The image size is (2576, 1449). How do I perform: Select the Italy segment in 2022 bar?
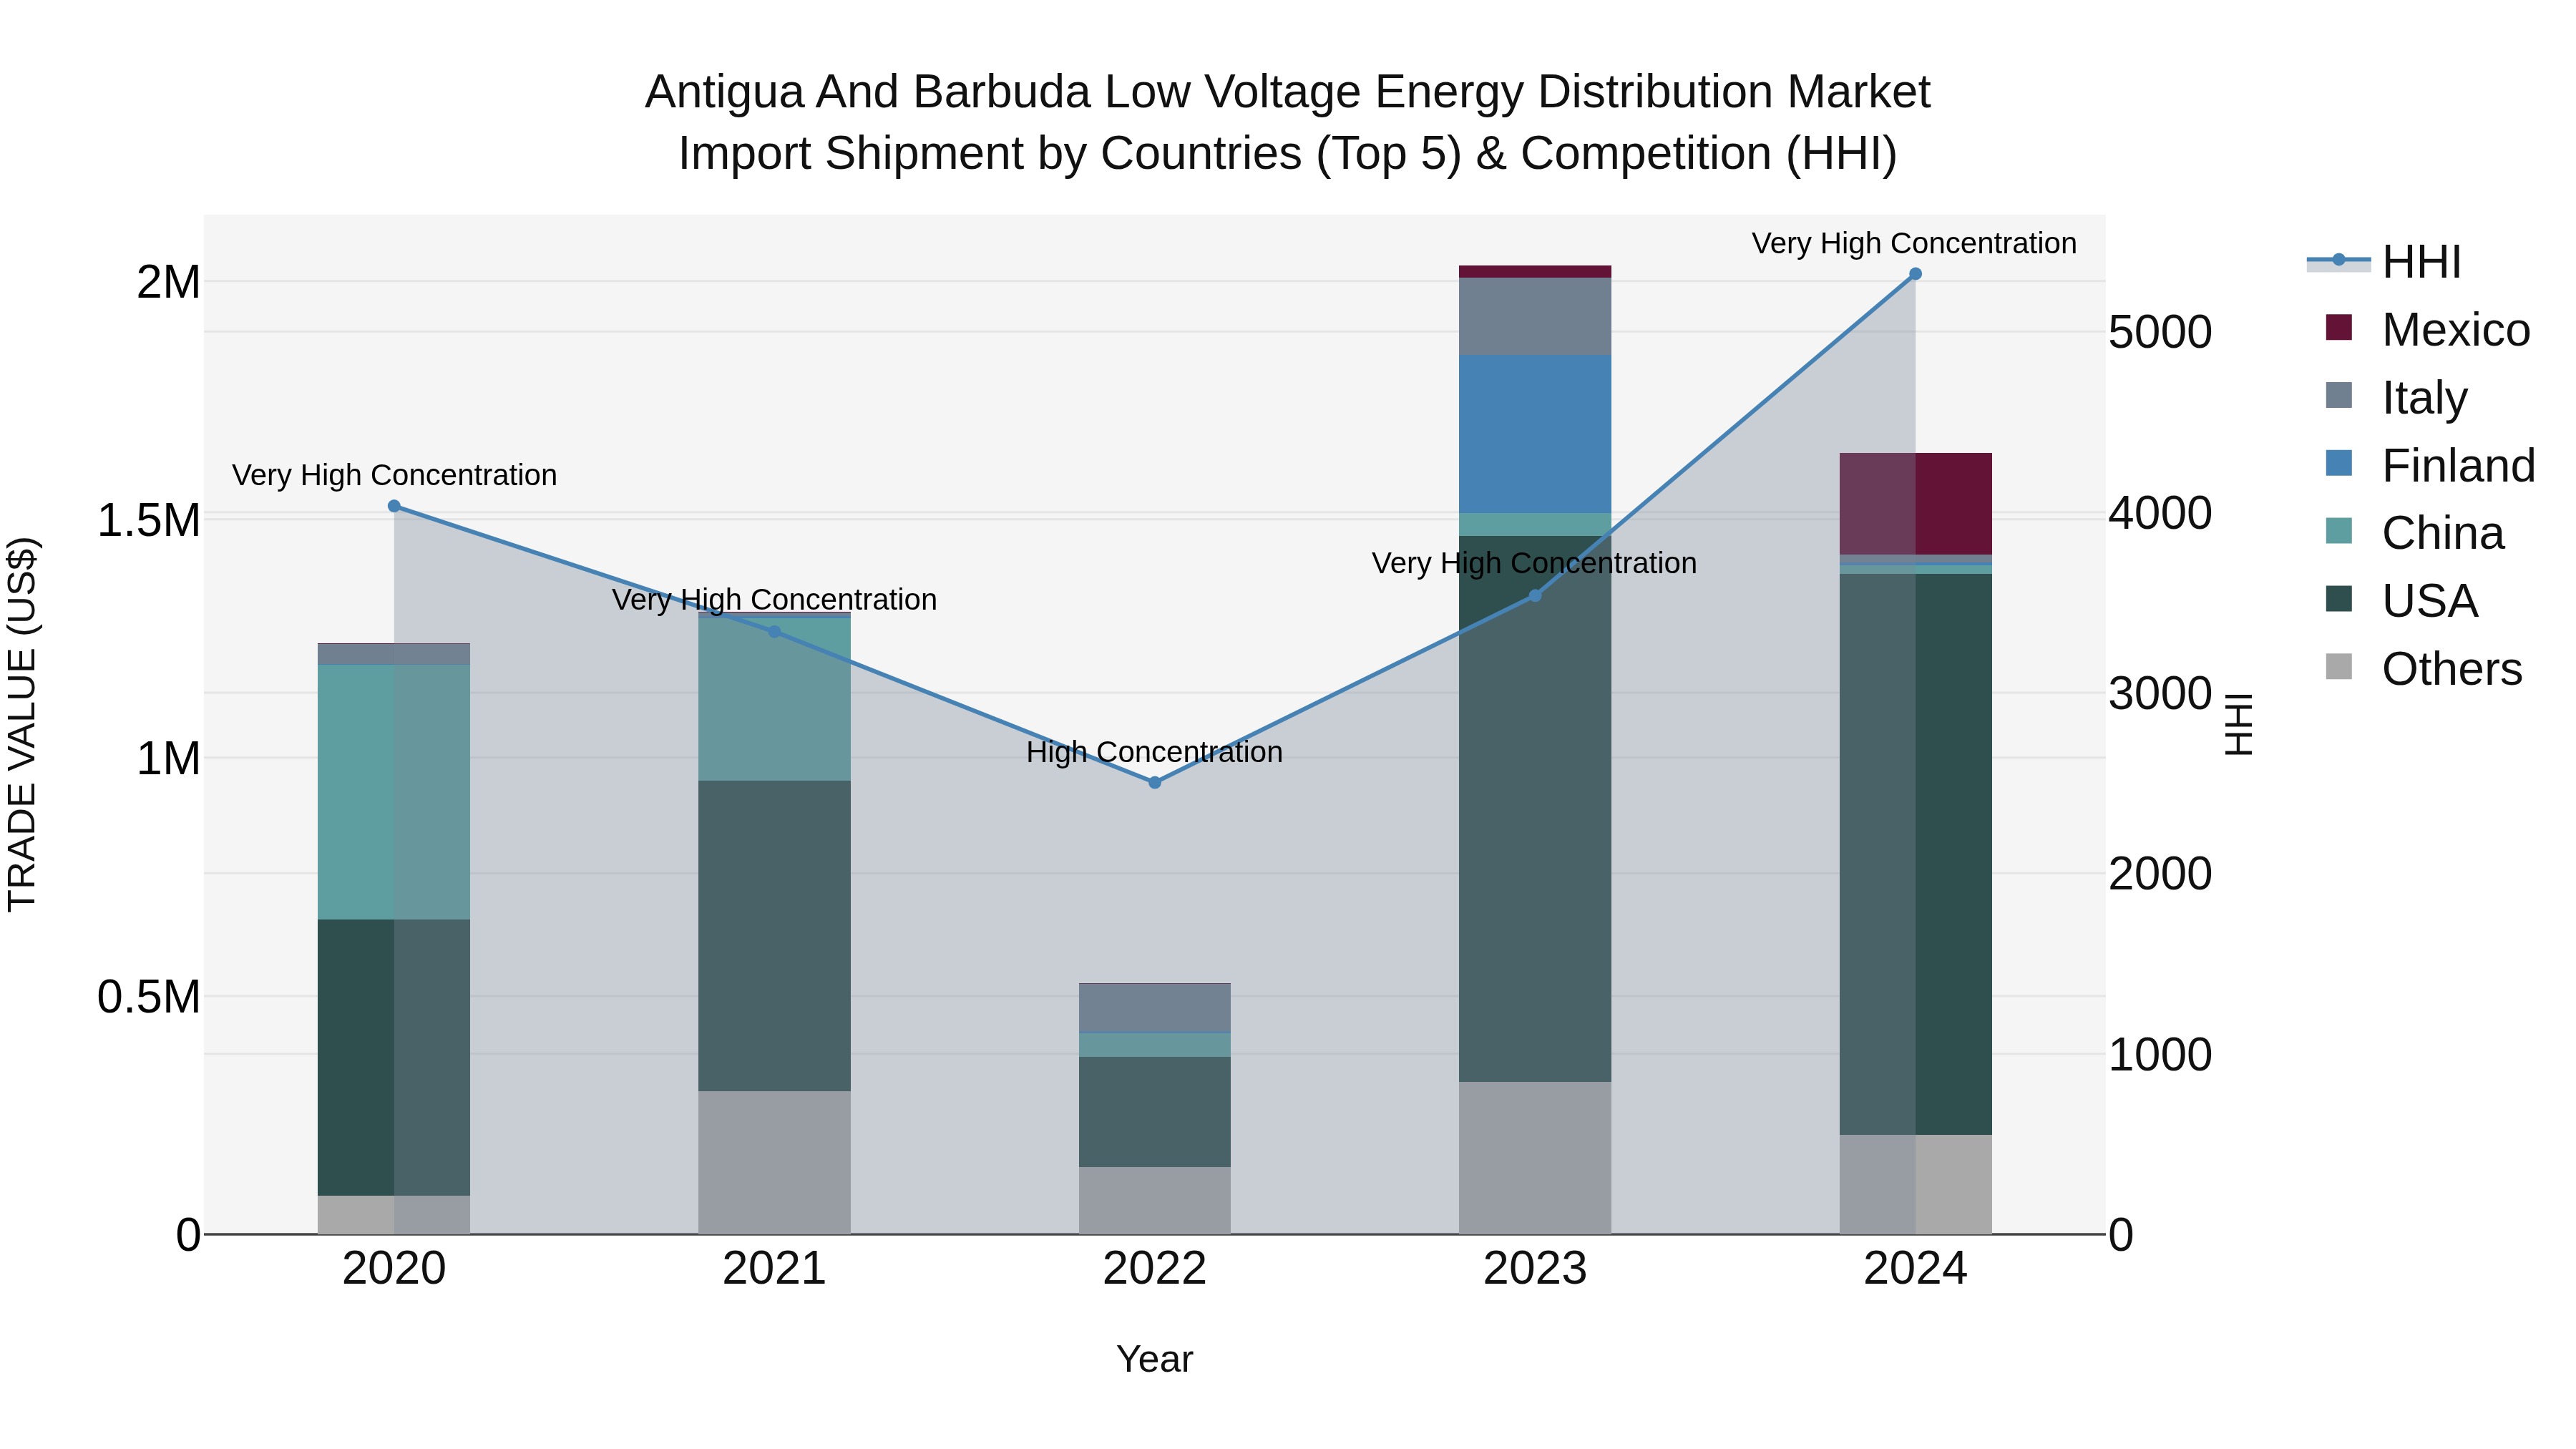(1155, 1008)
